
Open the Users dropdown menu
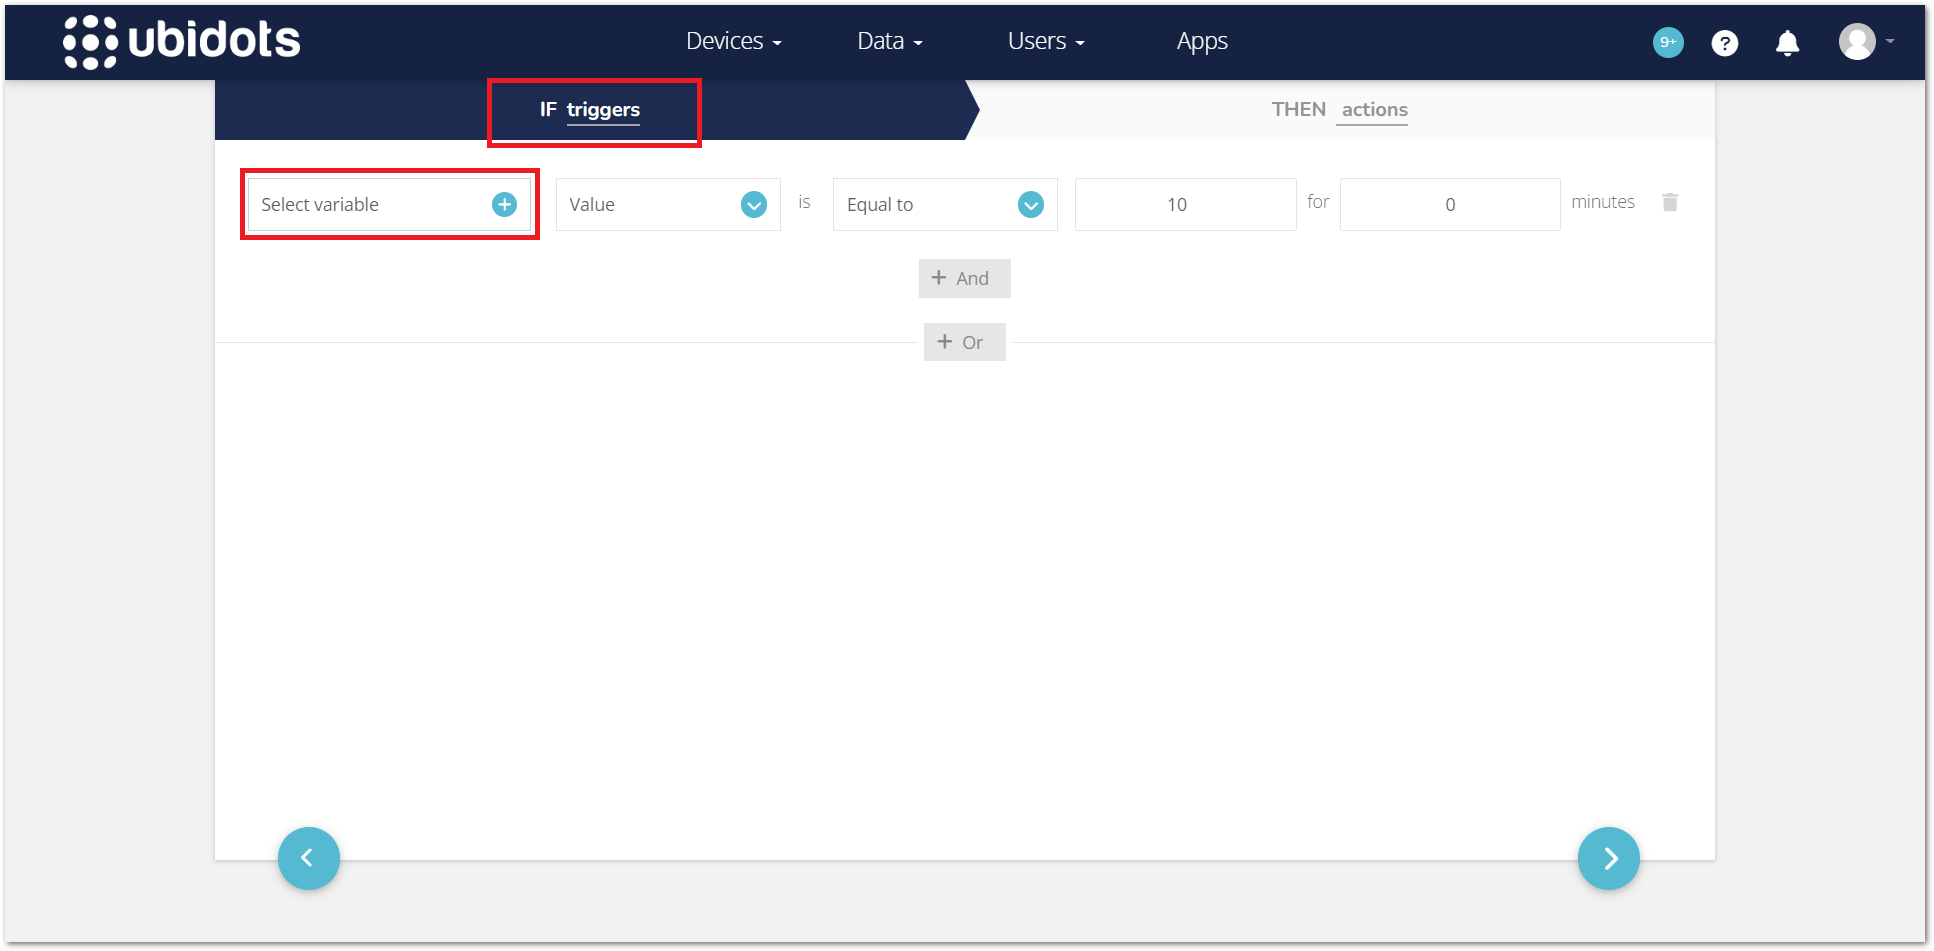1045,42
